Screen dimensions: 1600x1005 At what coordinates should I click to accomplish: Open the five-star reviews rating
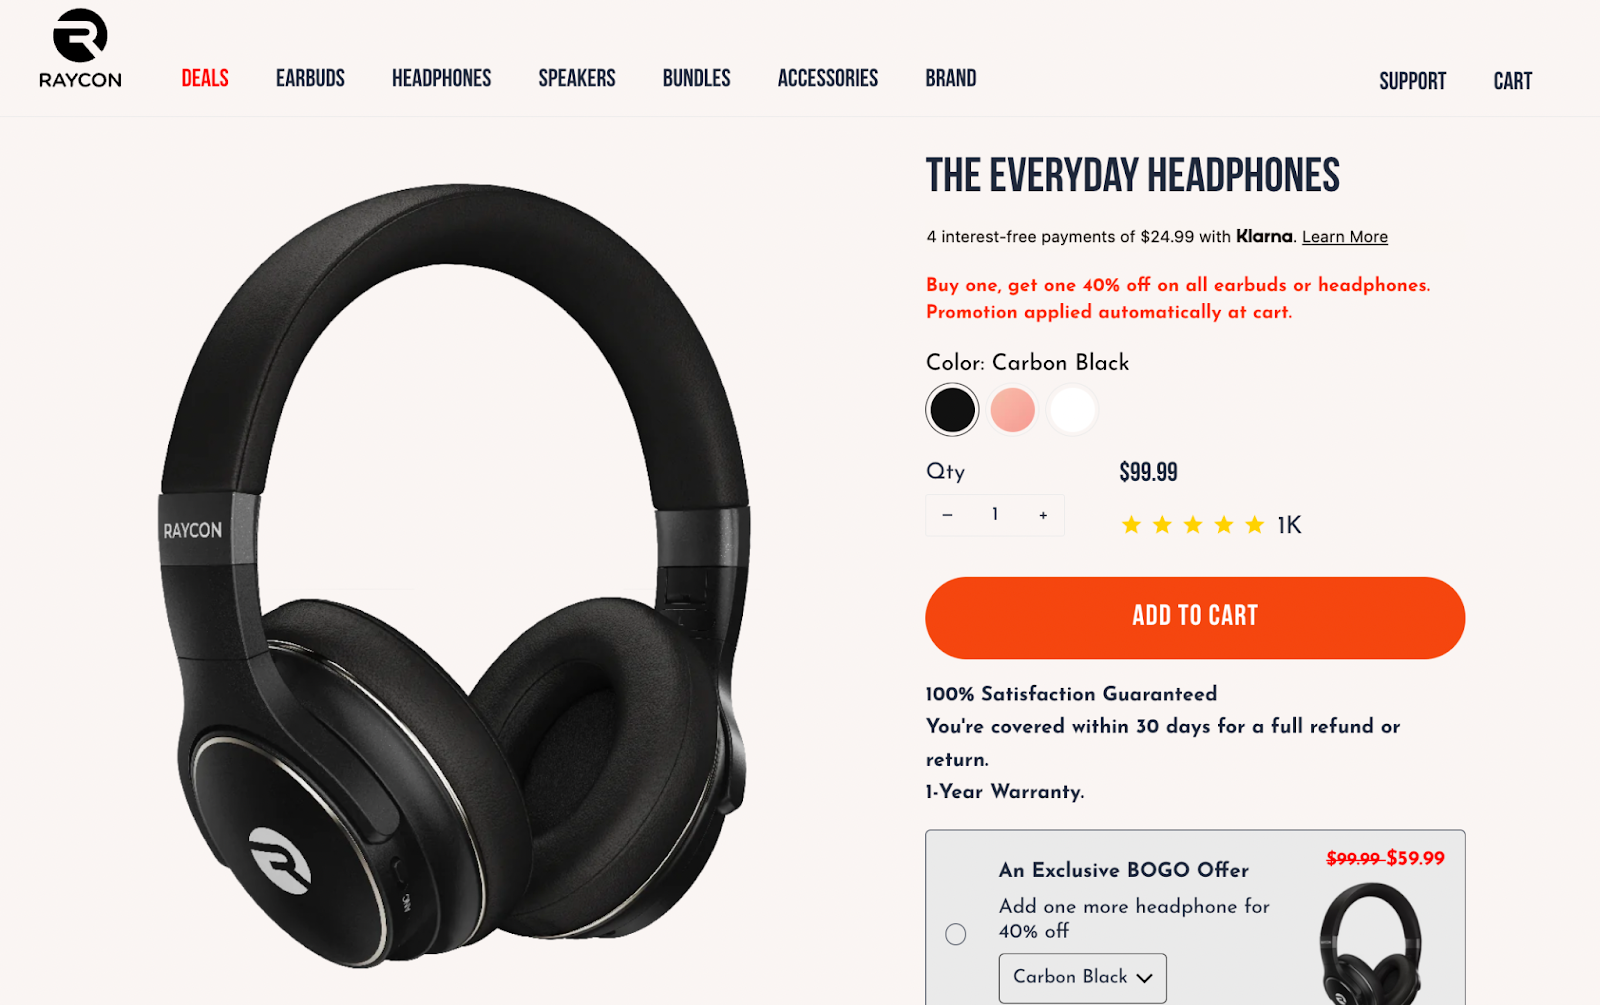pos(1211,525)
